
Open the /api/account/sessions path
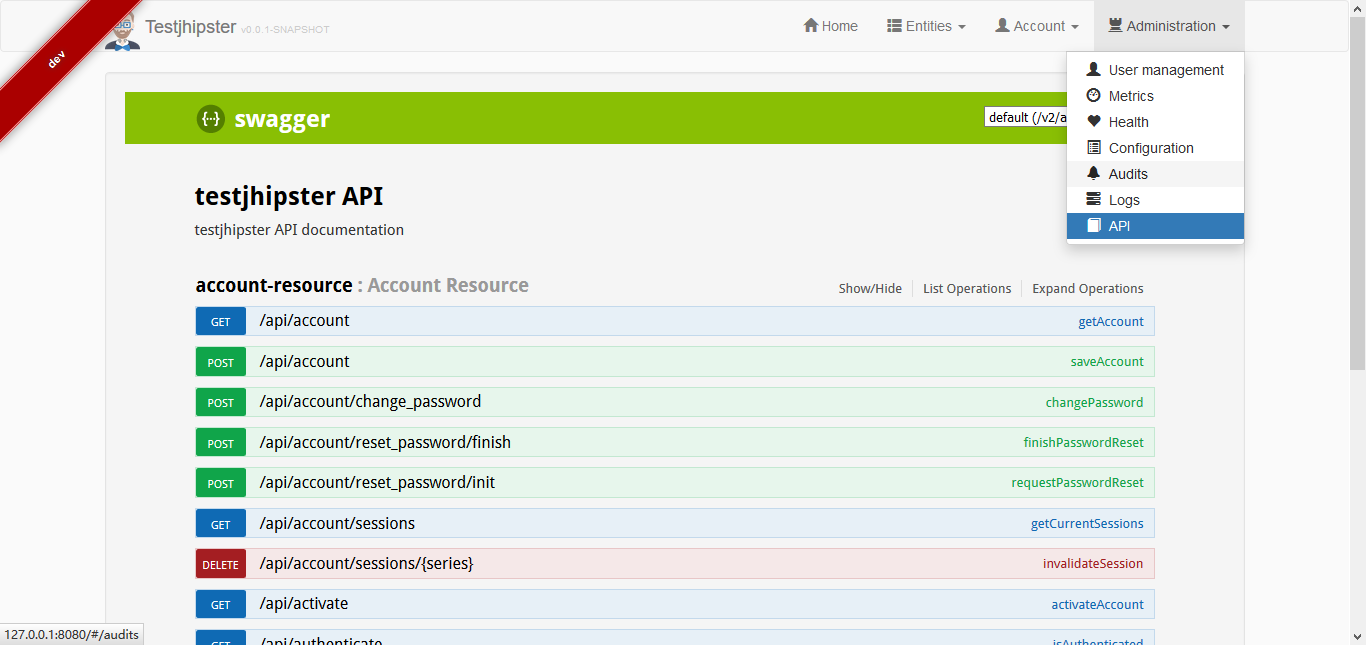click(x=337, y=523)
